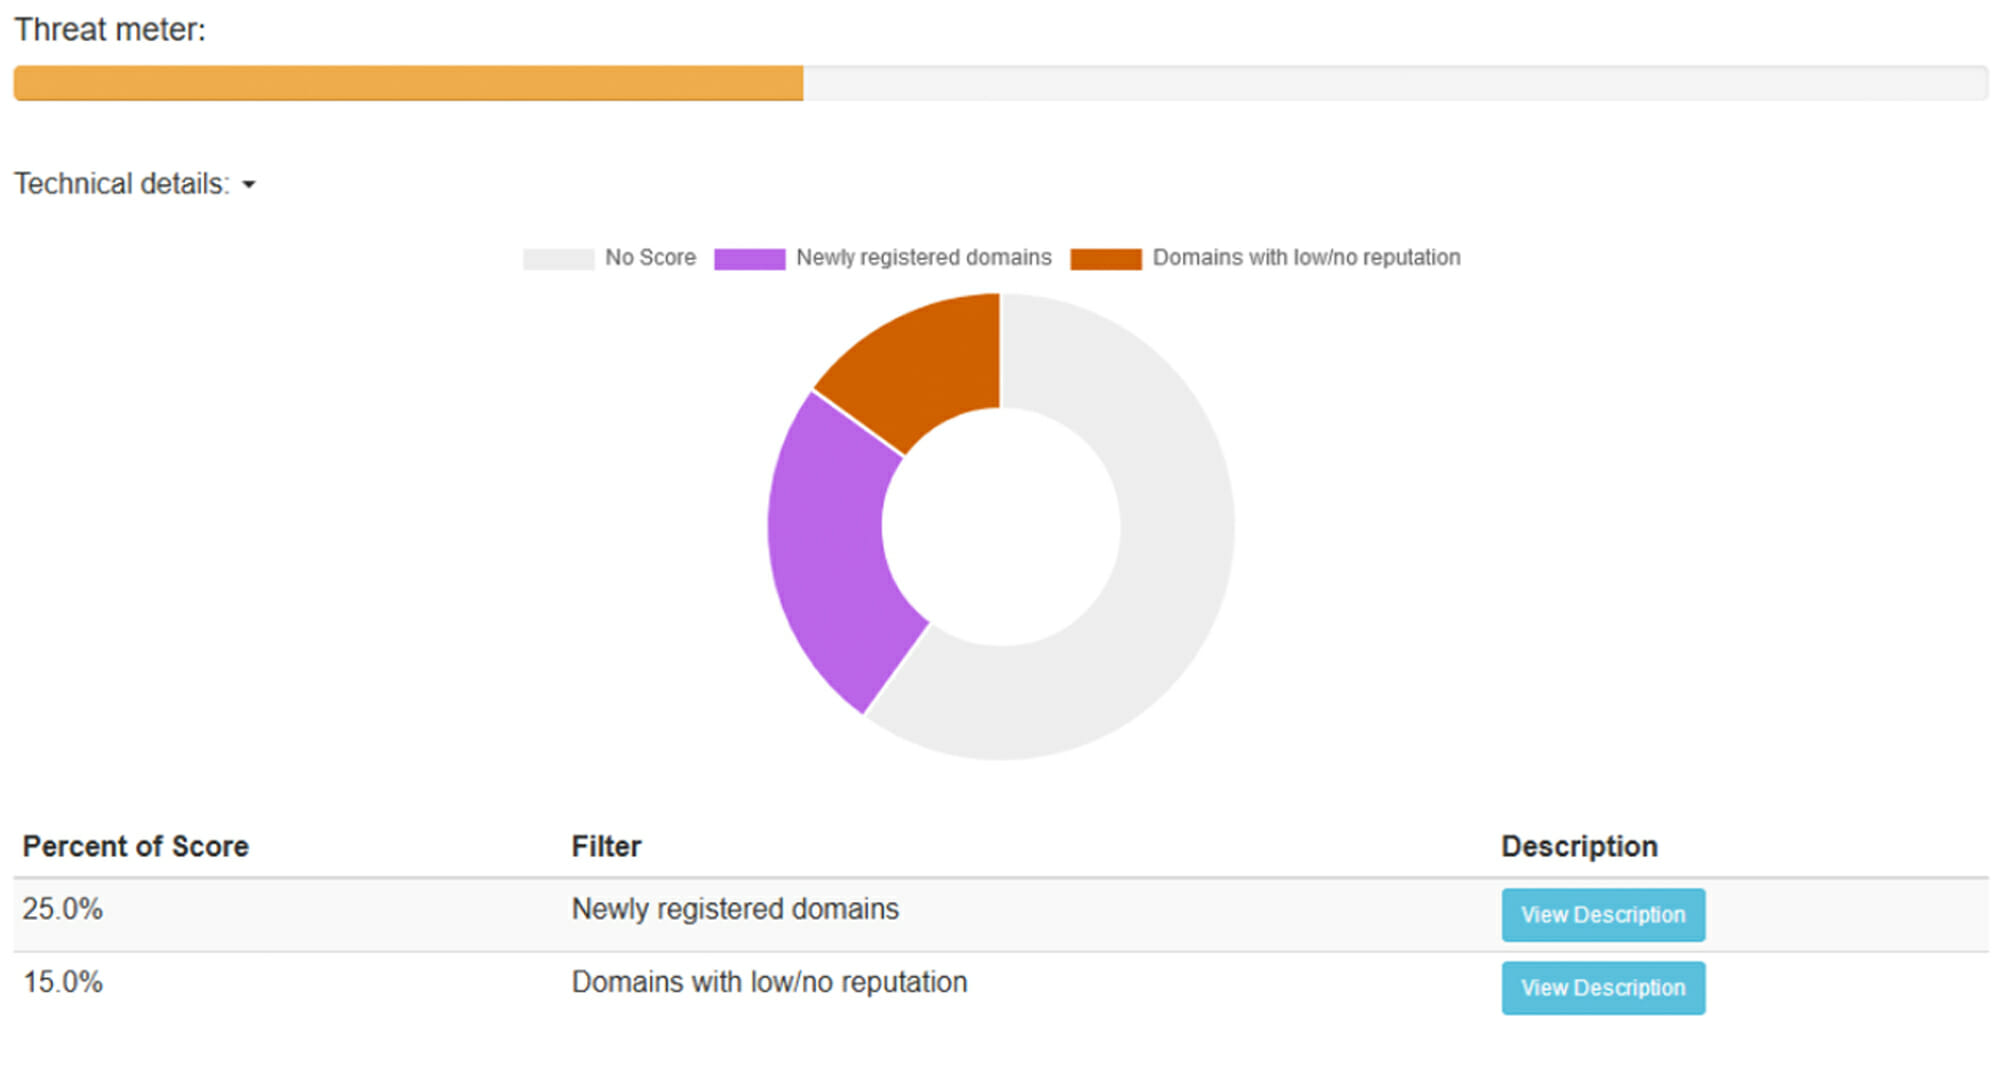Click the filled orange part of the threat meter
2000x1083 pixels.
408,83
